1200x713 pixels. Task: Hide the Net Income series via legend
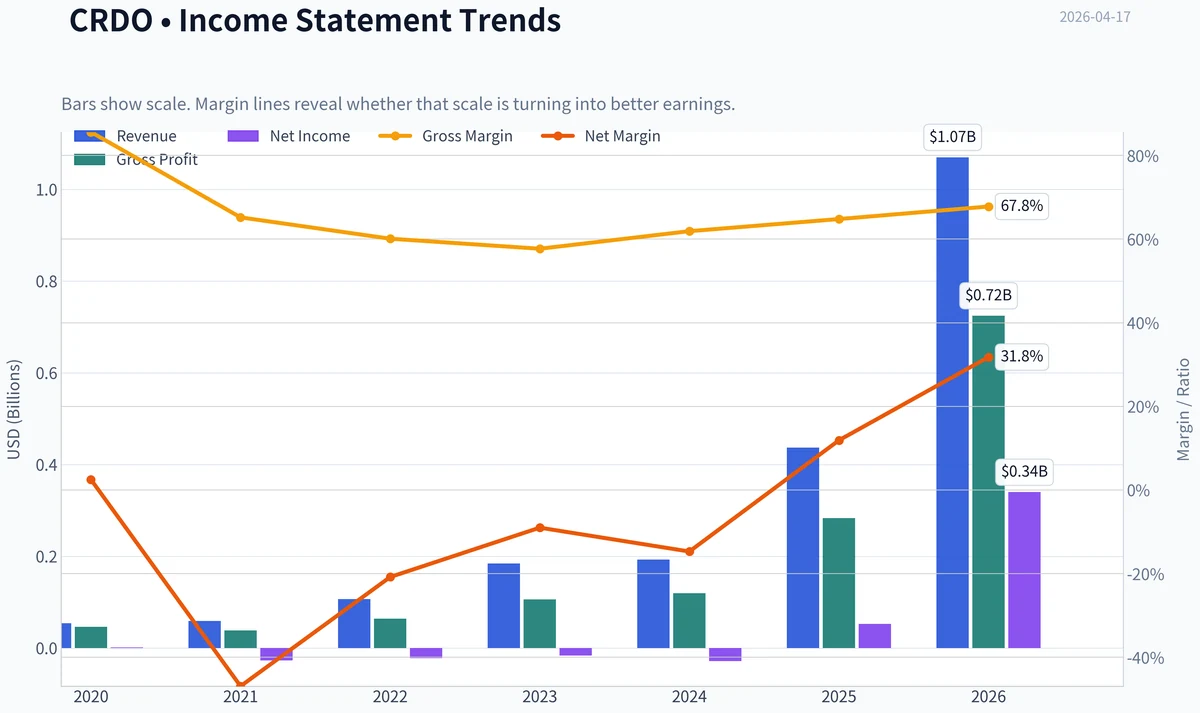289,136
